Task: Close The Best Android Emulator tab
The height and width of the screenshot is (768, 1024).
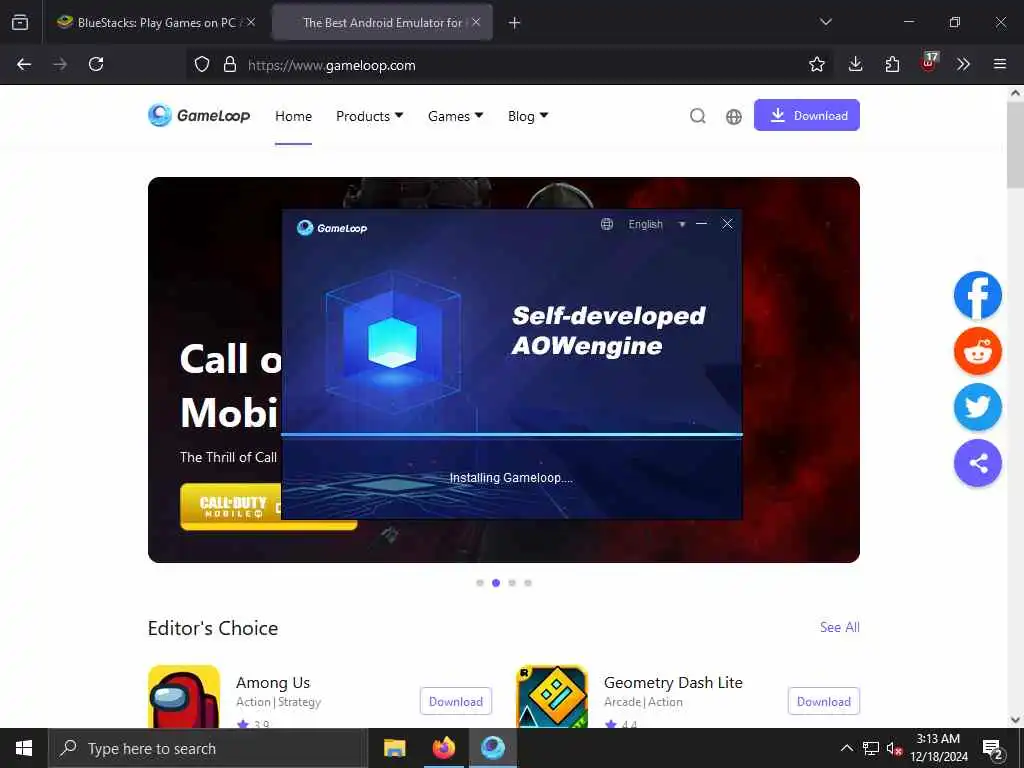Action: point(476,22)
